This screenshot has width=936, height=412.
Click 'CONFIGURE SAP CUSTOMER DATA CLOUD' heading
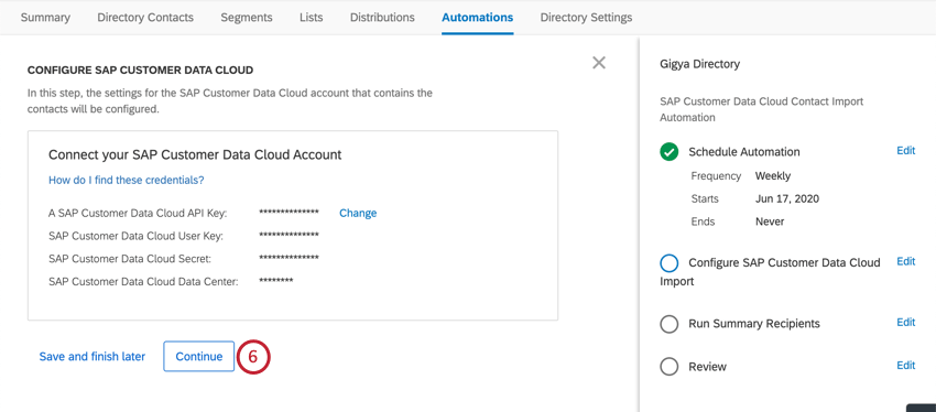click(140, 70)
